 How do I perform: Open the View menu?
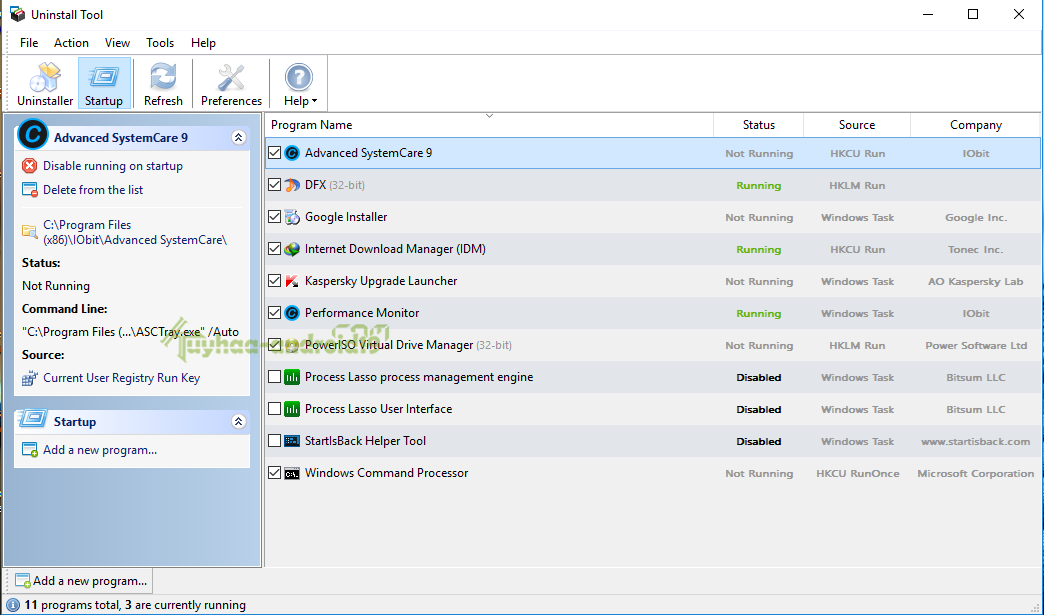pos(117,43)
